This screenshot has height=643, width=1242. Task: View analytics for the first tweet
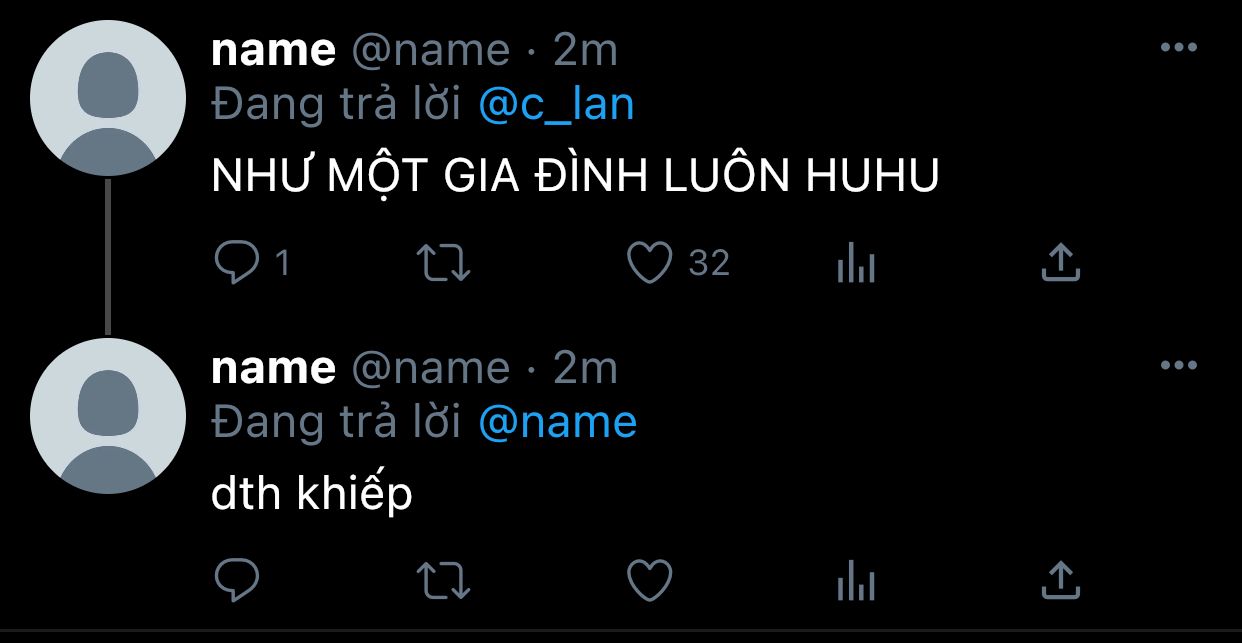point(855,265)
